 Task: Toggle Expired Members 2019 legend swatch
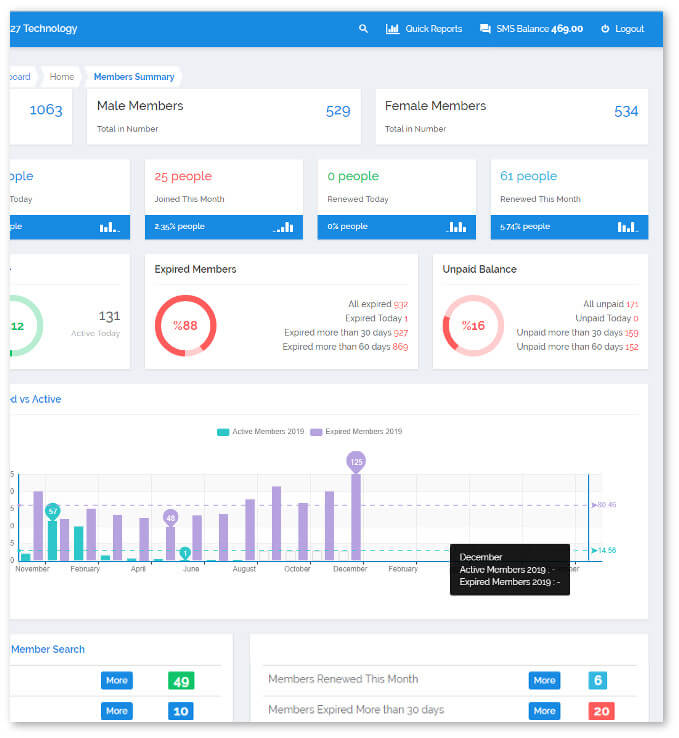point(316,432)
